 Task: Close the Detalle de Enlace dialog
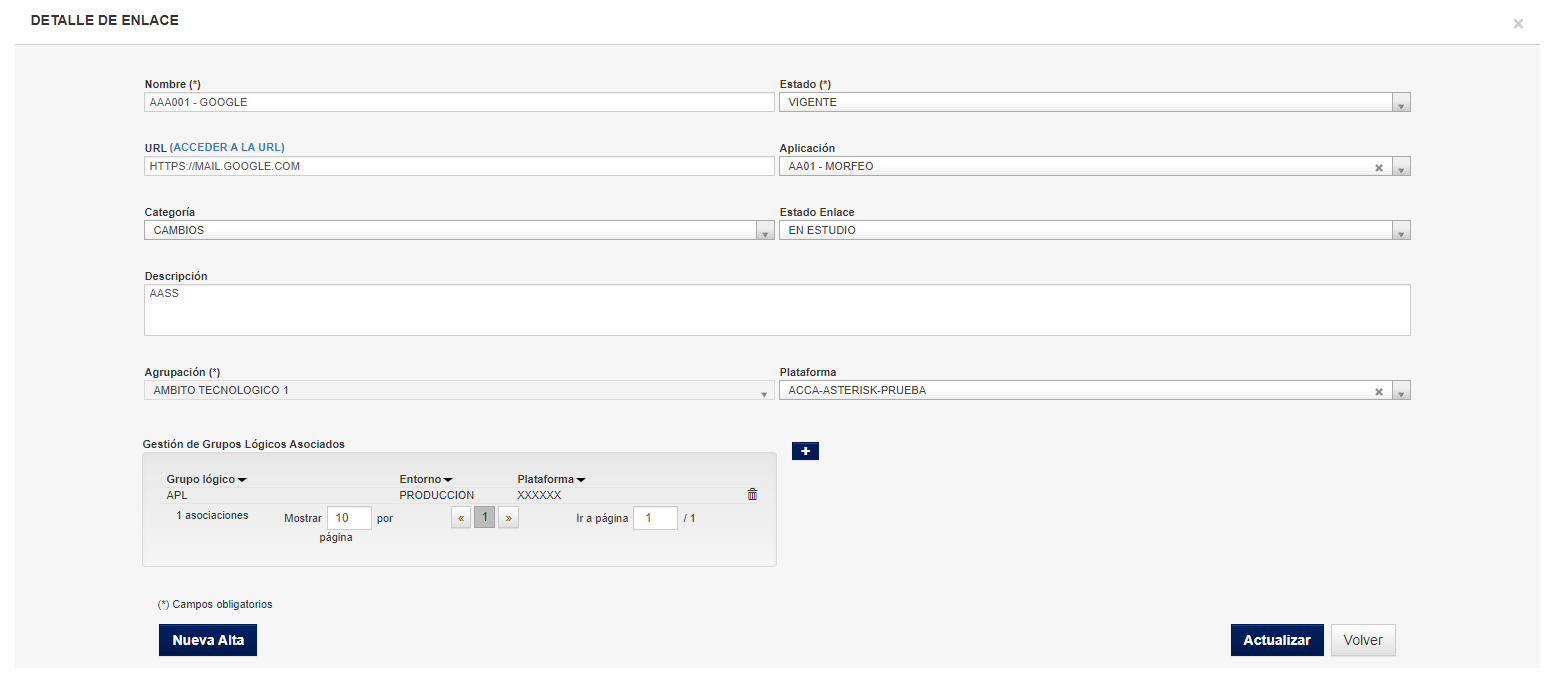click(x=1518, y=24)
